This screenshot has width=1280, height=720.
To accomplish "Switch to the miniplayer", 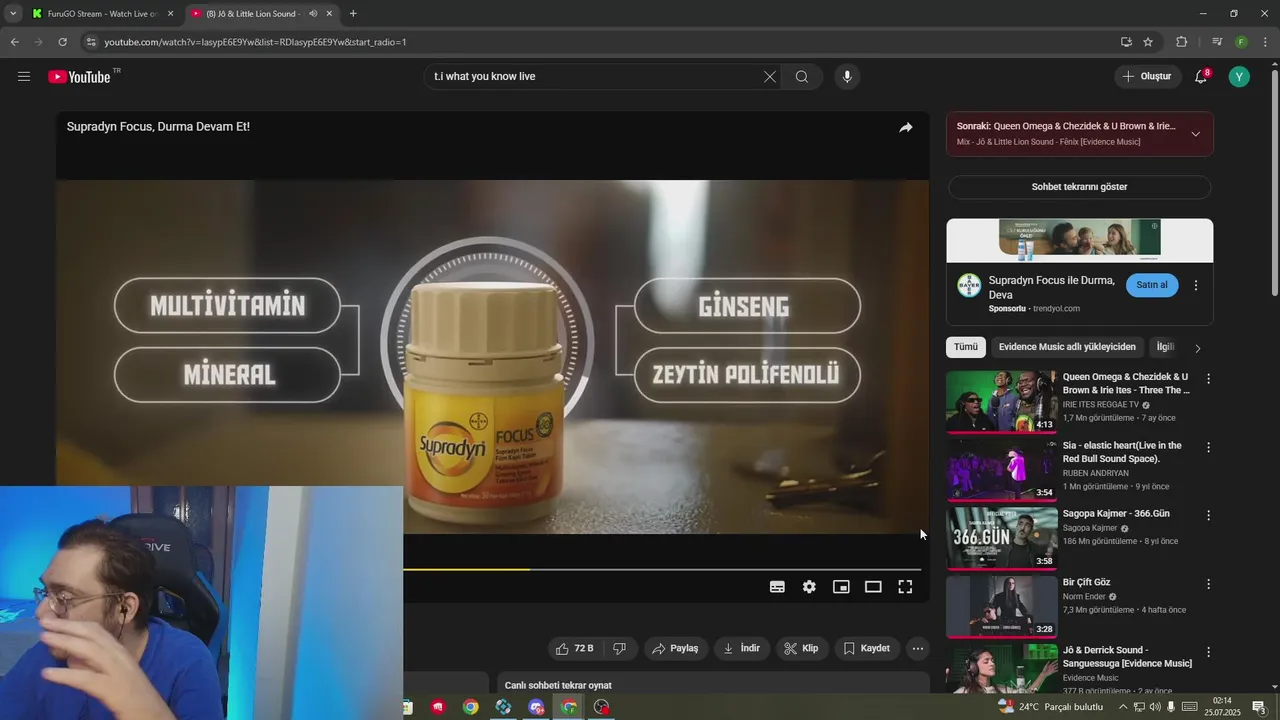I will click(841, 587).
